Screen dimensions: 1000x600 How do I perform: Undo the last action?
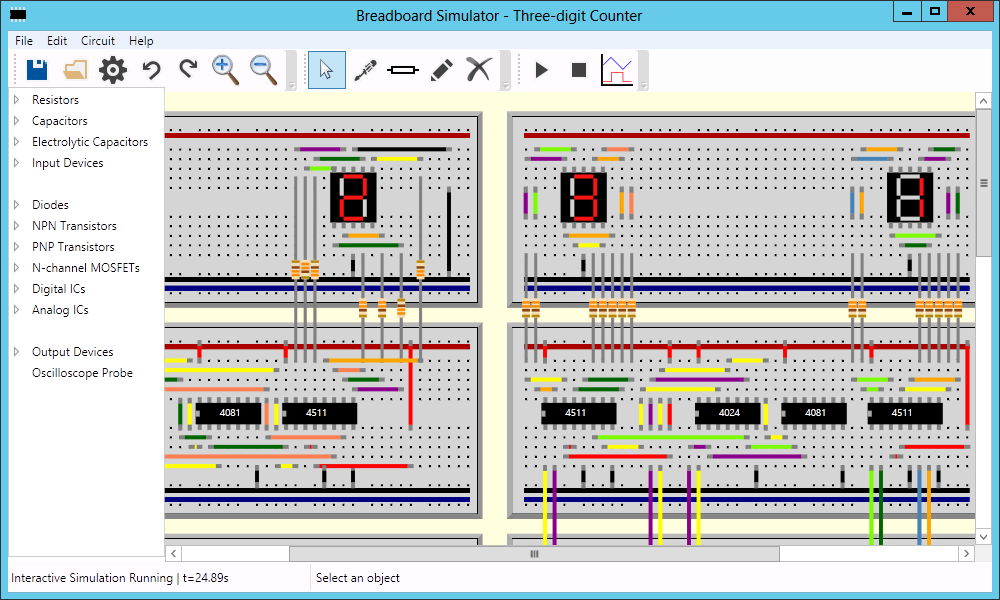click(151, 69)
